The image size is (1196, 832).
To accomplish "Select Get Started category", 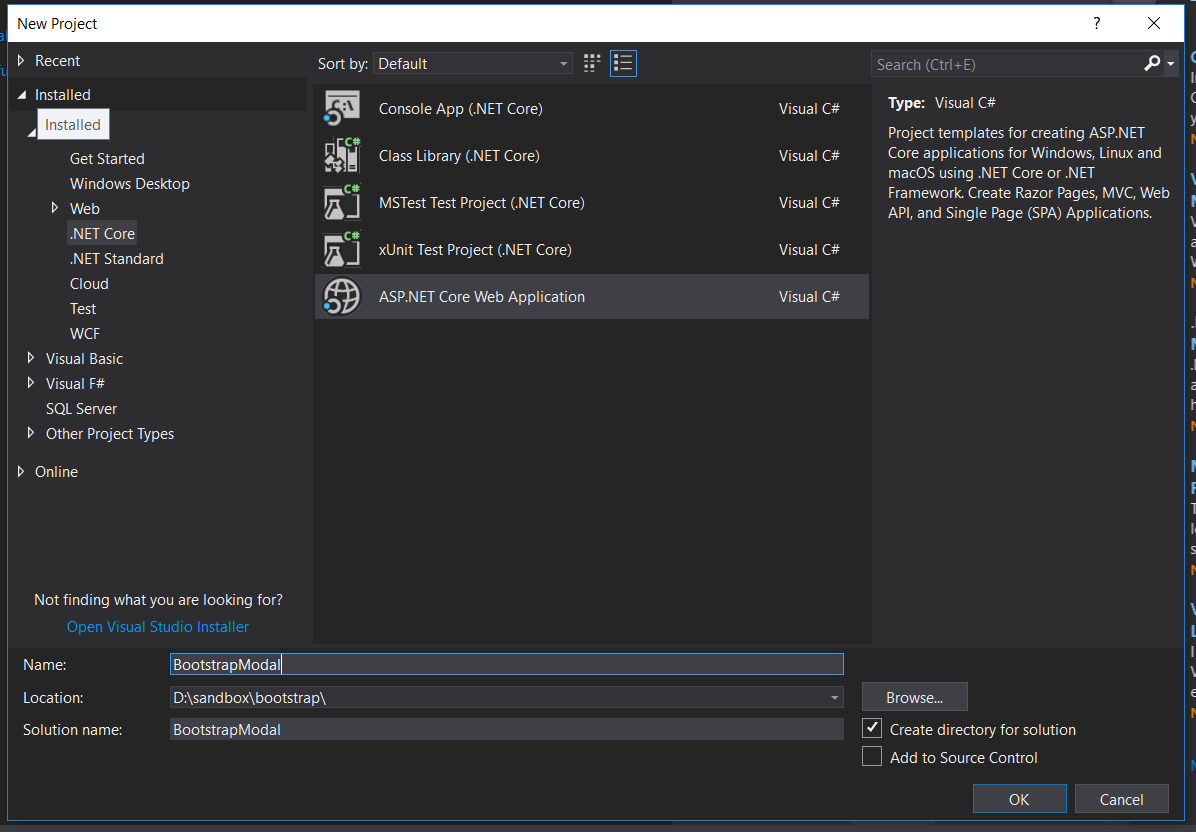I will (x=107, y=159).
